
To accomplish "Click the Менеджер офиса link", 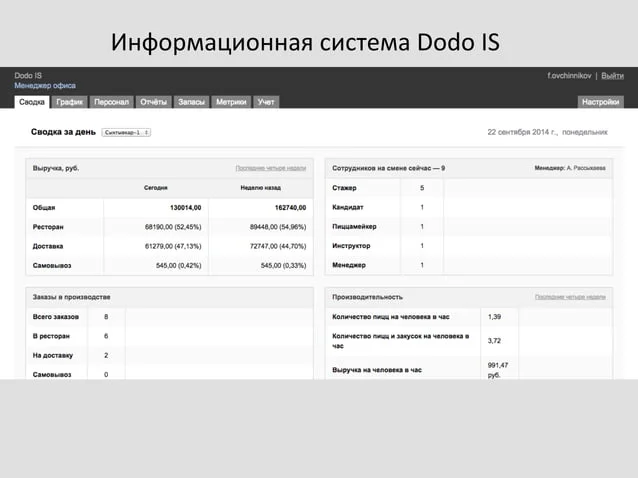I will pos(45,85).
